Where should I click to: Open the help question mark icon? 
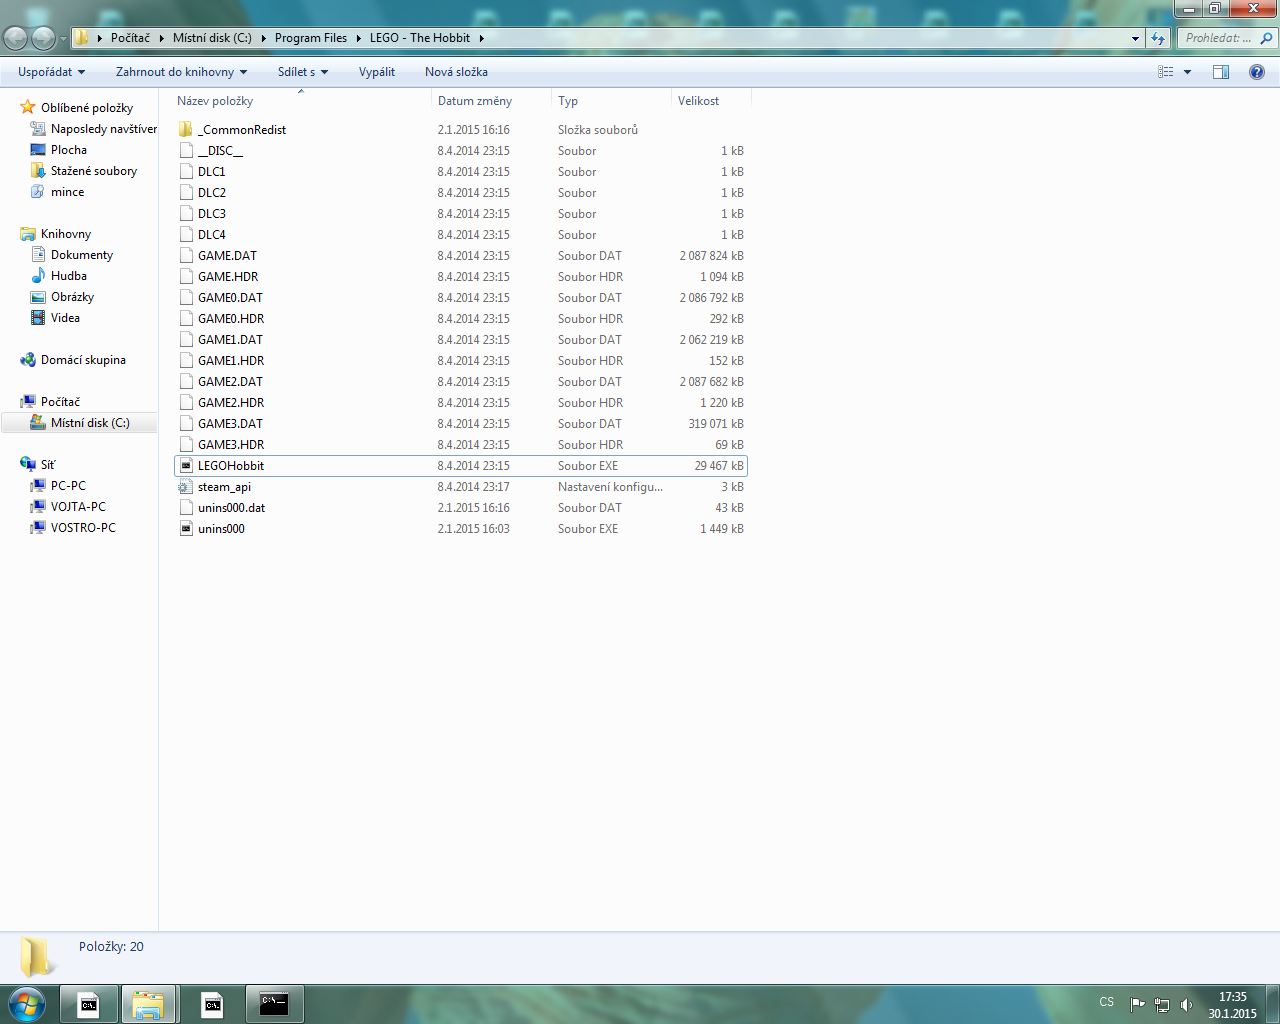point(1257,72)
